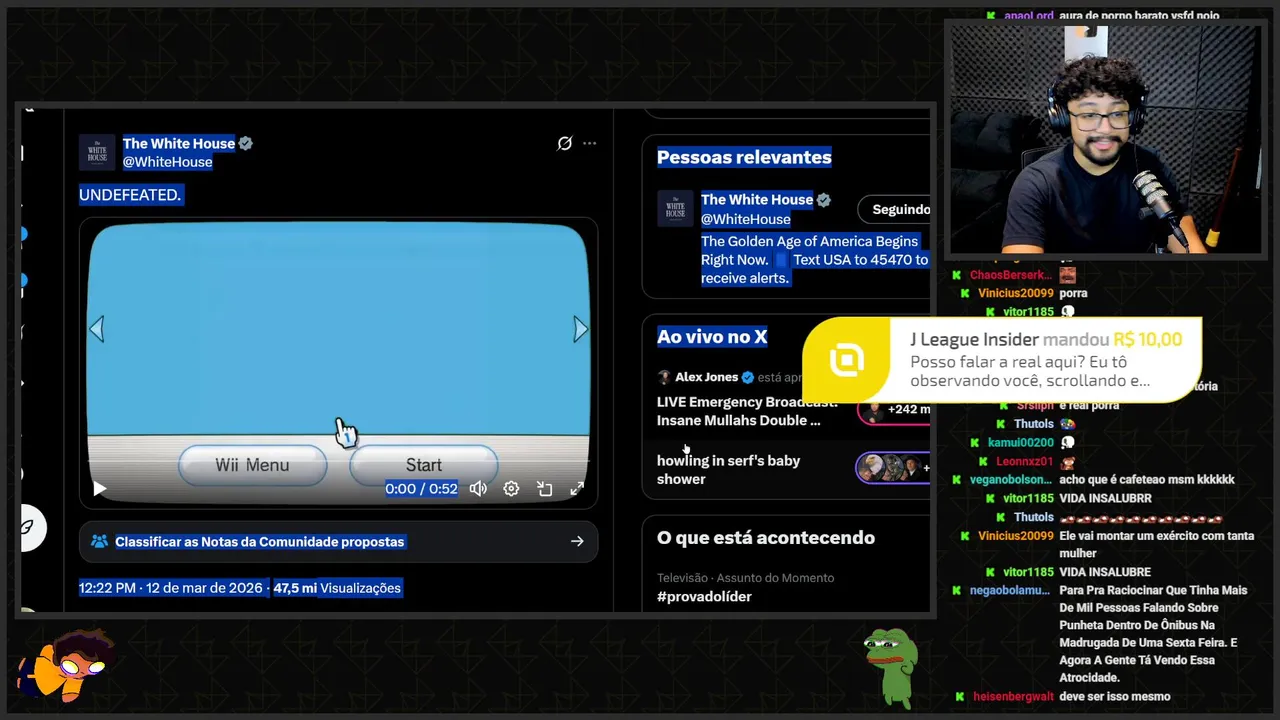Click the video's left arrow

pos(97,329)
